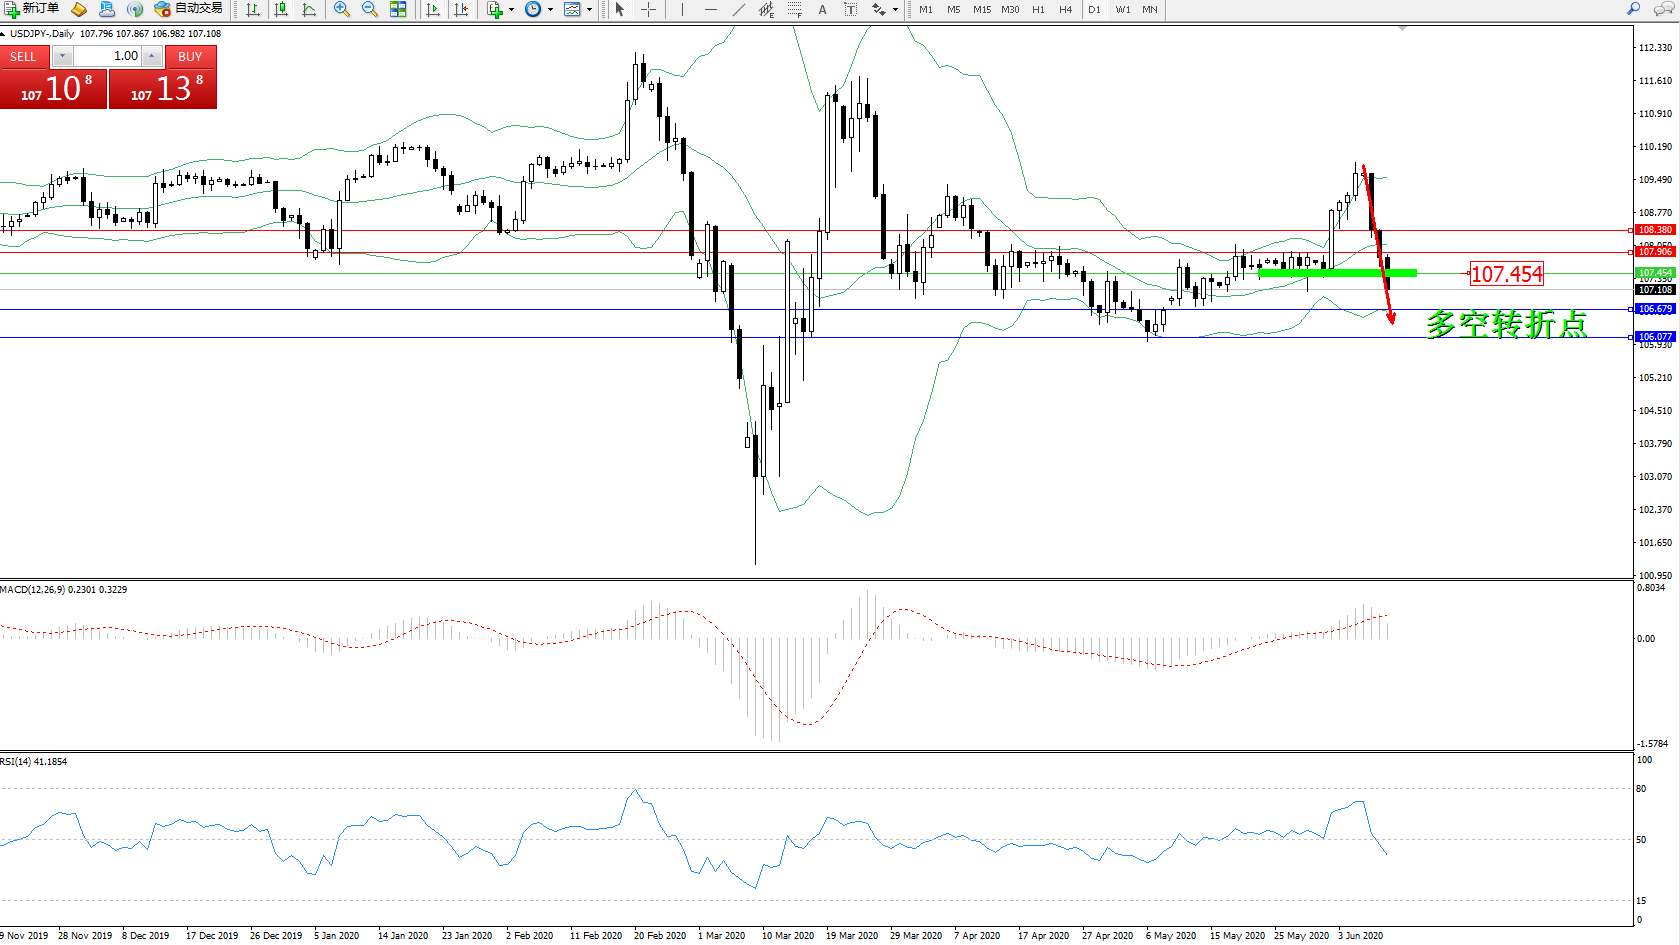Toggle 自动交易 (AutoTrading) on the toolbar
1680x945 pixels.
coord(188,9)
